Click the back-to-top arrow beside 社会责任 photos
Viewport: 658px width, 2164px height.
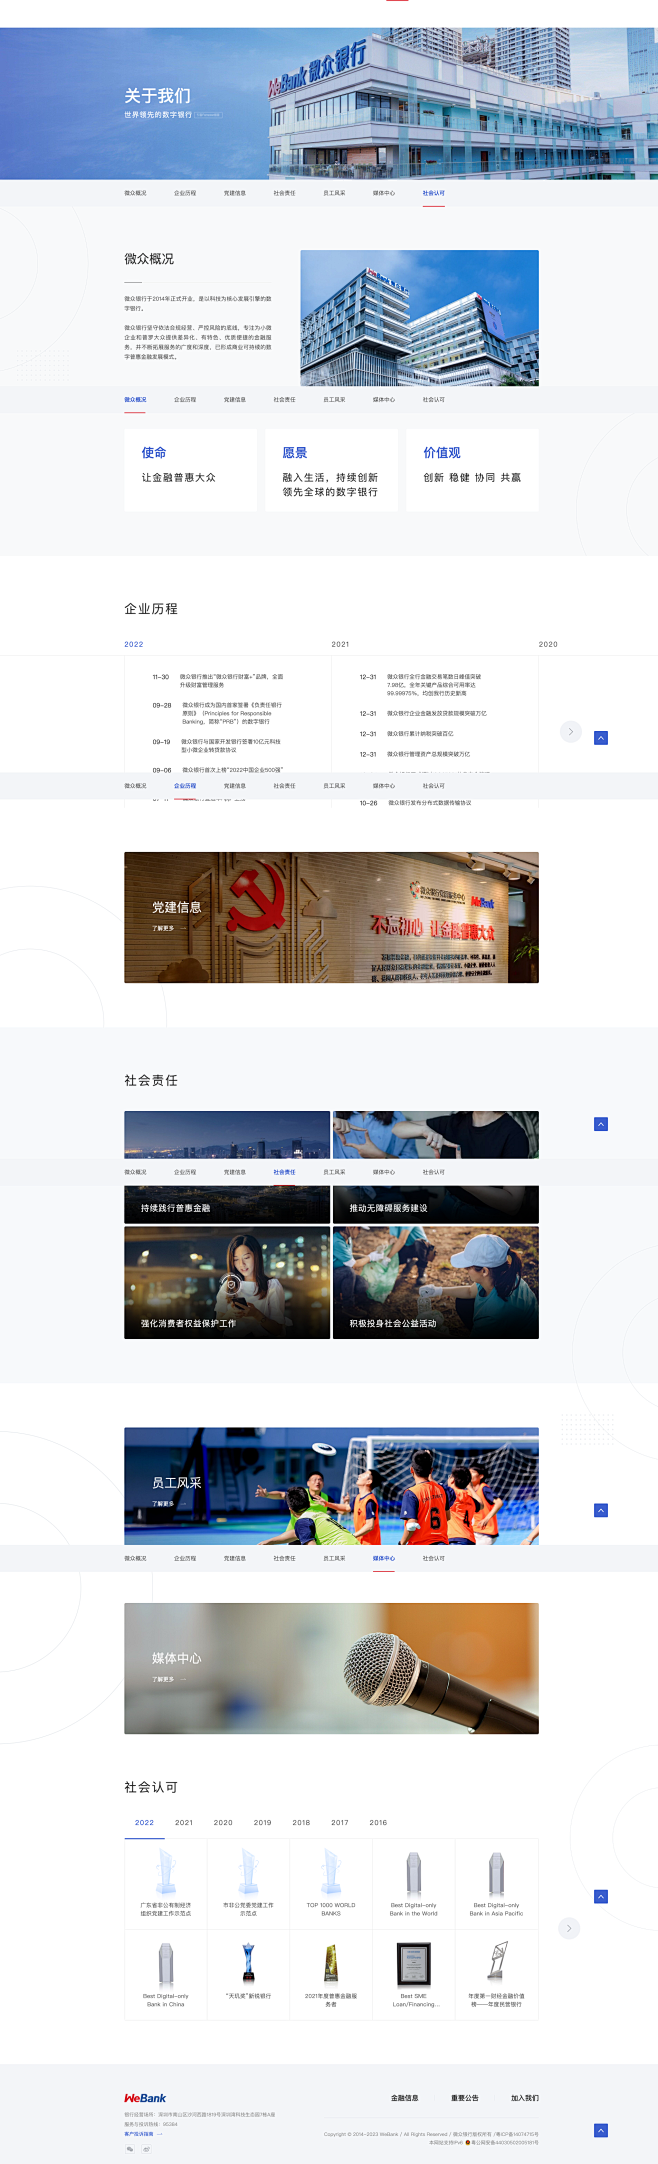[601, 1124]
